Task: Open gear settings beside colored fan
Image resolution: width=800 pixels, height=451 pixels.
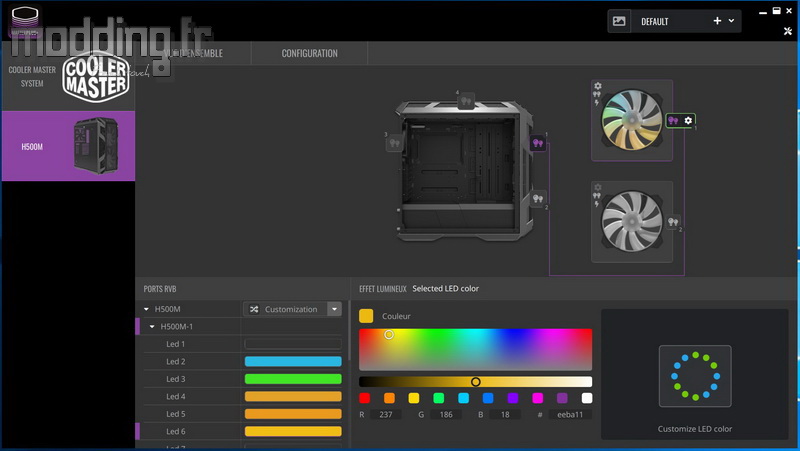Action: [688, 120]
